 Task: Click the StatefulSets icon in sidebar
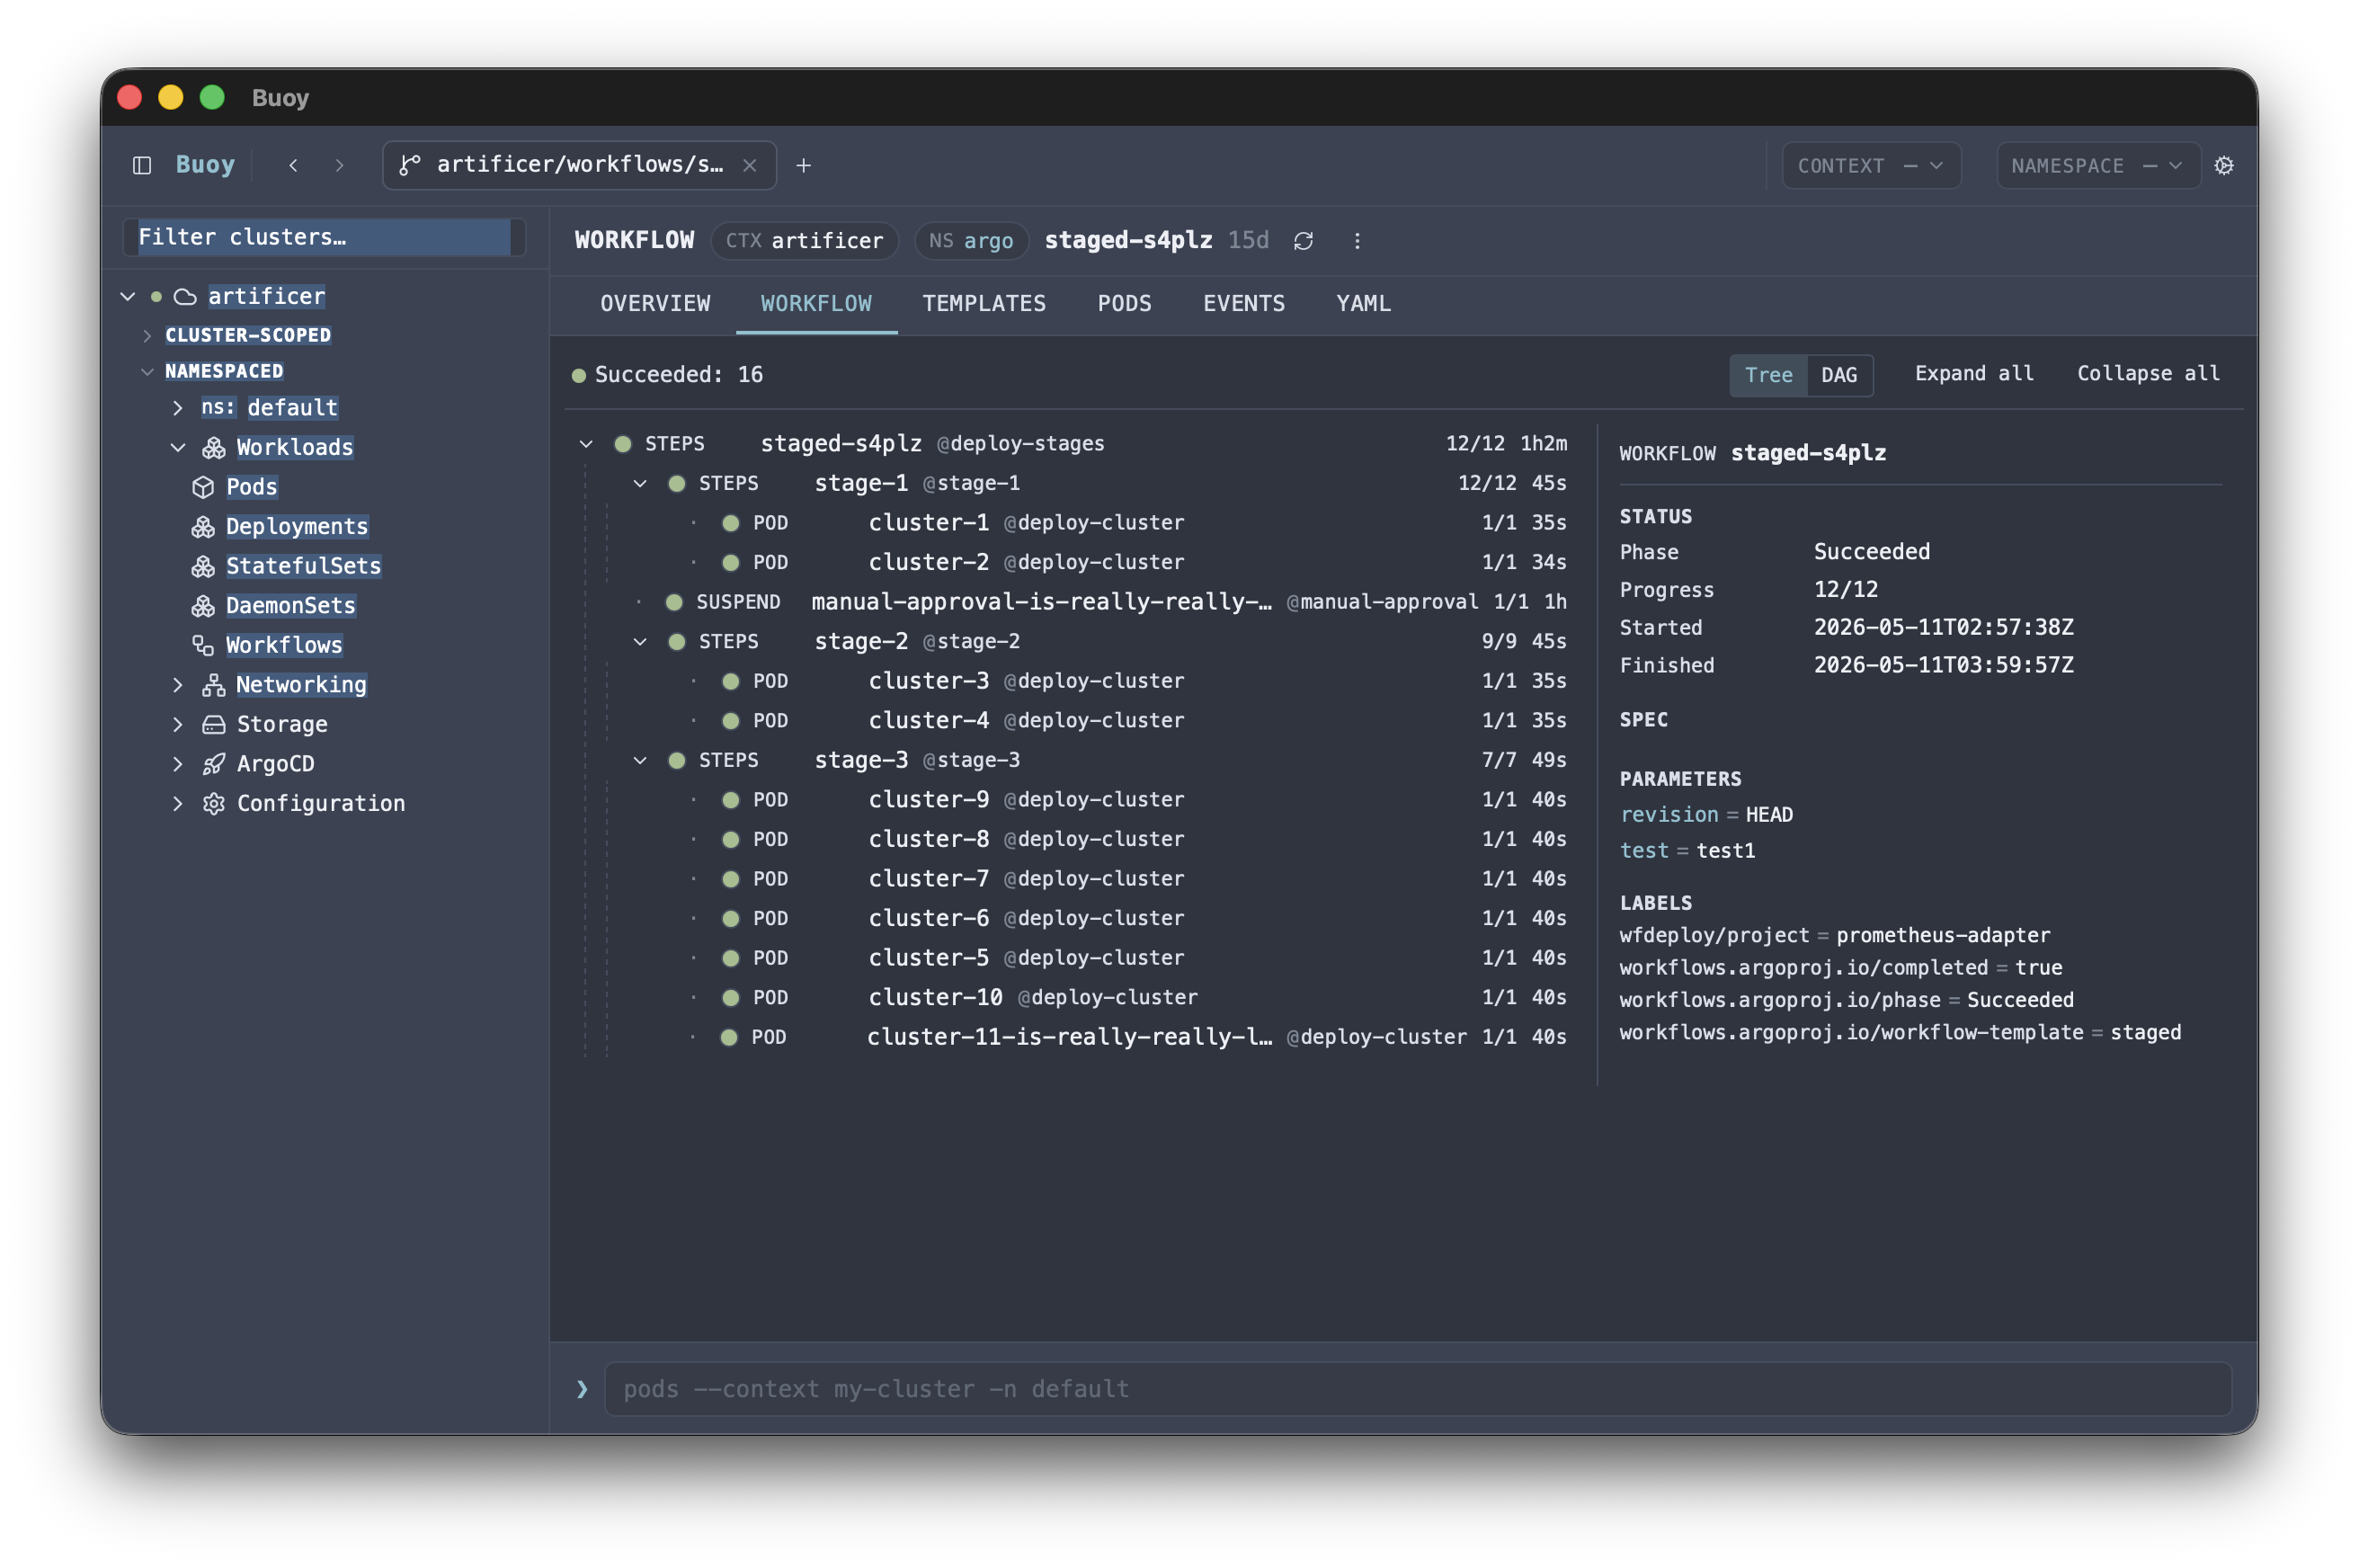tap(203, 566)
